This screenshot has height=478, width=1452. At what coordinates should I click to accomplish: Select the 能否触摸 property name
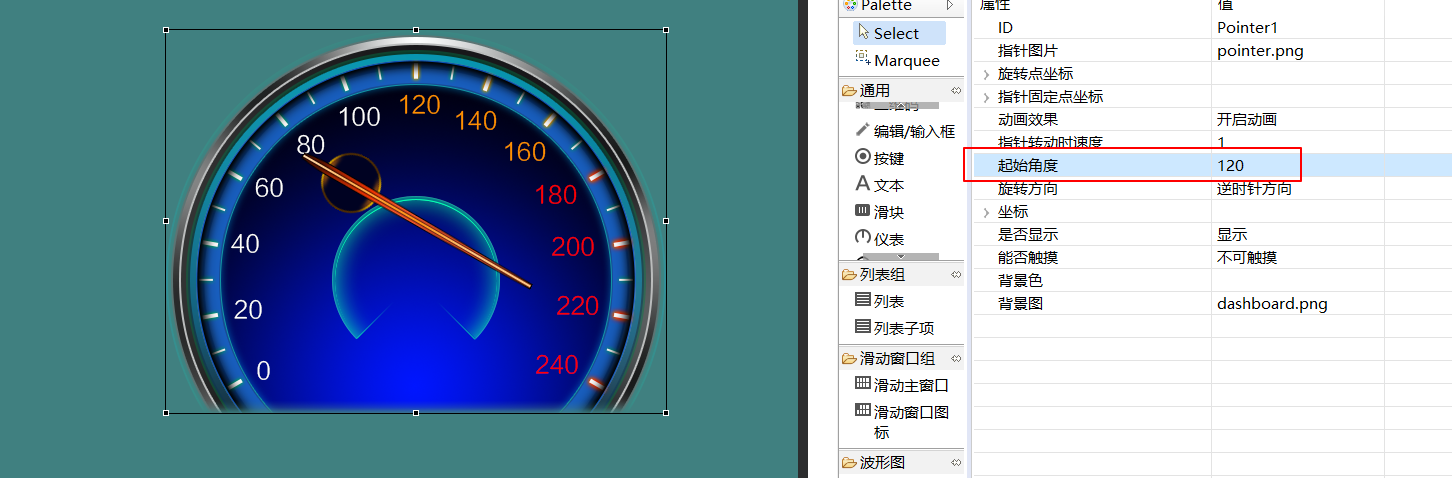tap(1028, 257)
